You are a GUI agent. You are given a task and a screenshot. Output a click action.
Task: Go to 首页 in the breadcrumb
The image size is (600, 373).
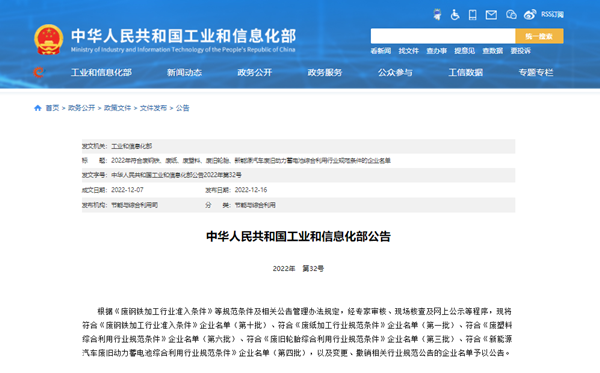point(52,108)
